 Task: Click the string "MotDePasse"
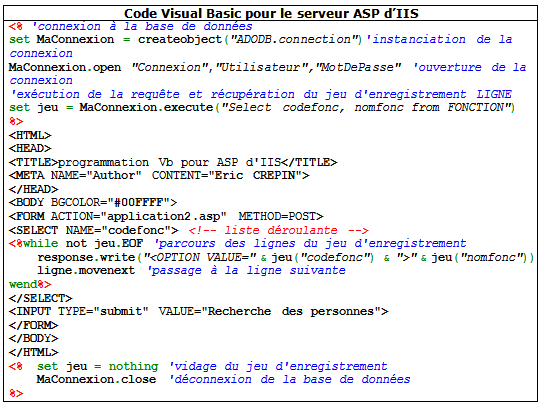(x=359, y=67)
